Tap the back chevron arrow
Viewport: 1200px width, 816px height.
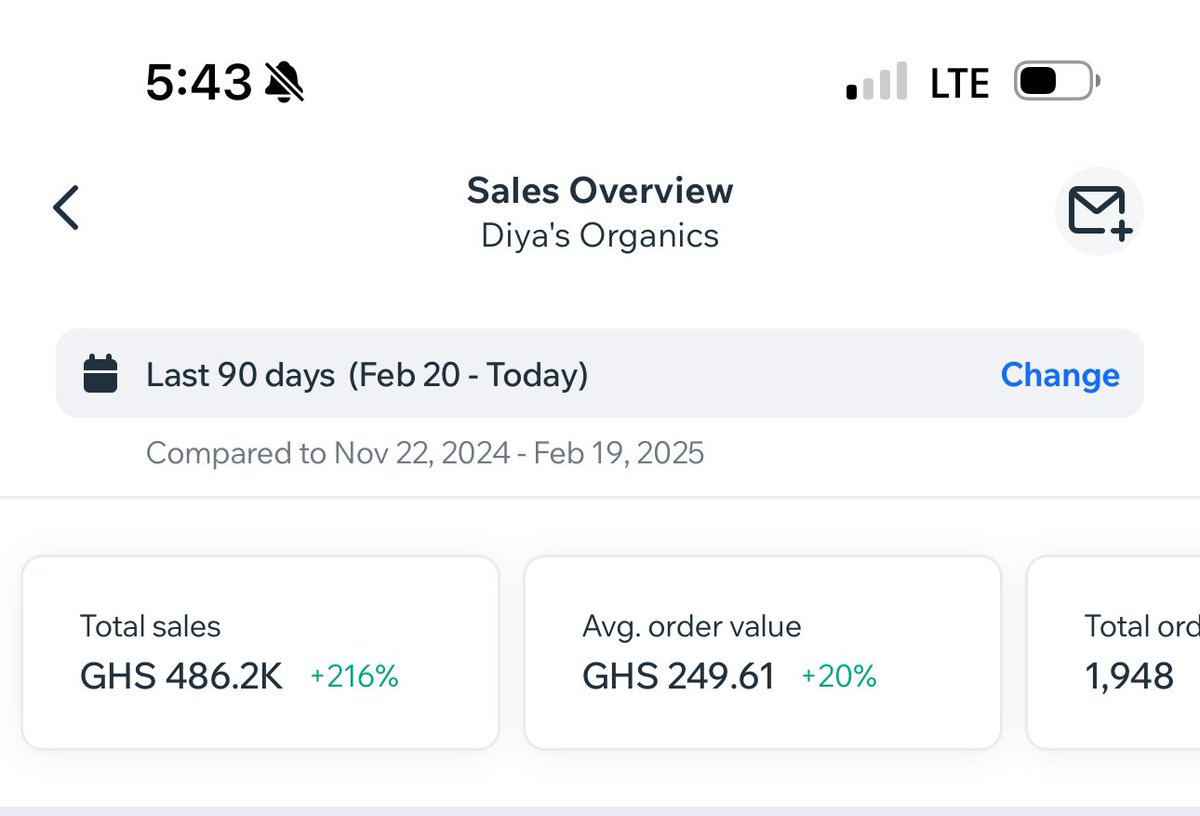tap(66, 208)
